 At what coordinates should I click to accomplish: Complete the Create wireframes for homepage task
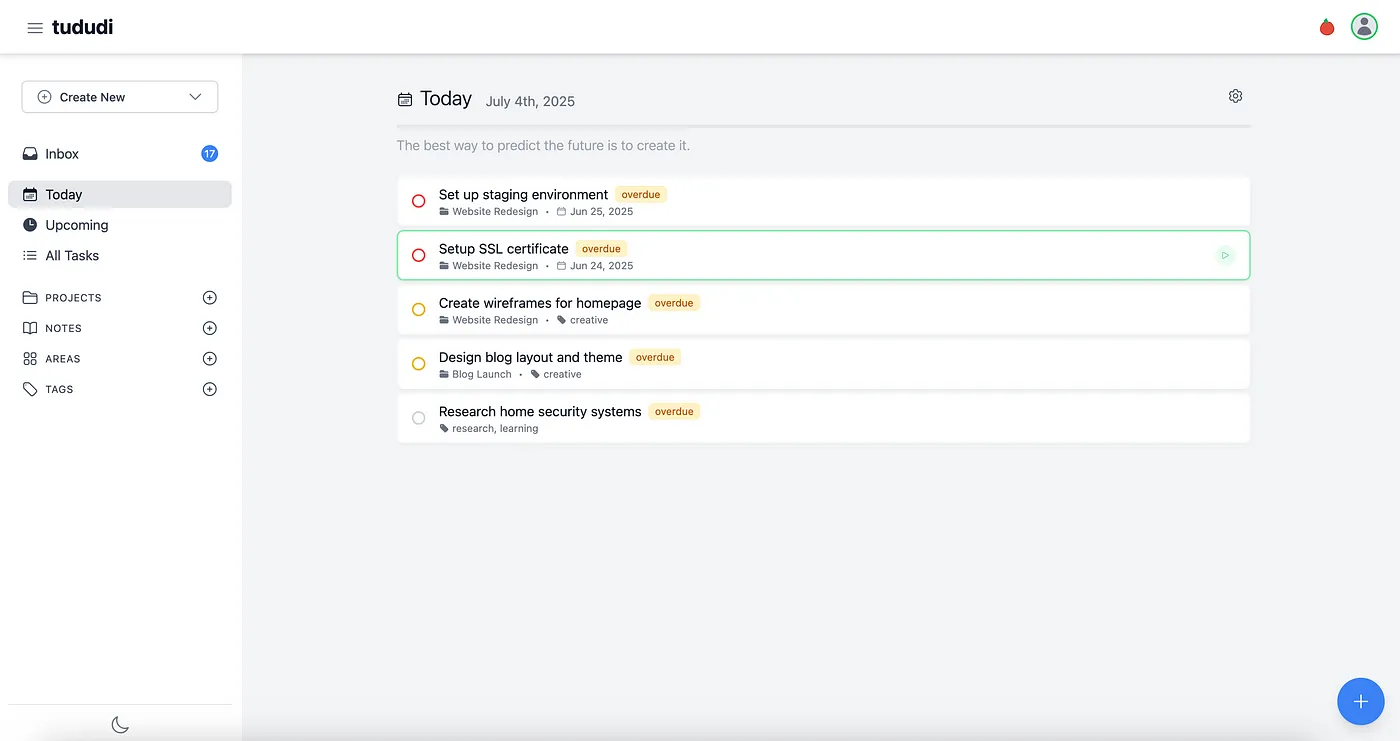coord(419,310)
